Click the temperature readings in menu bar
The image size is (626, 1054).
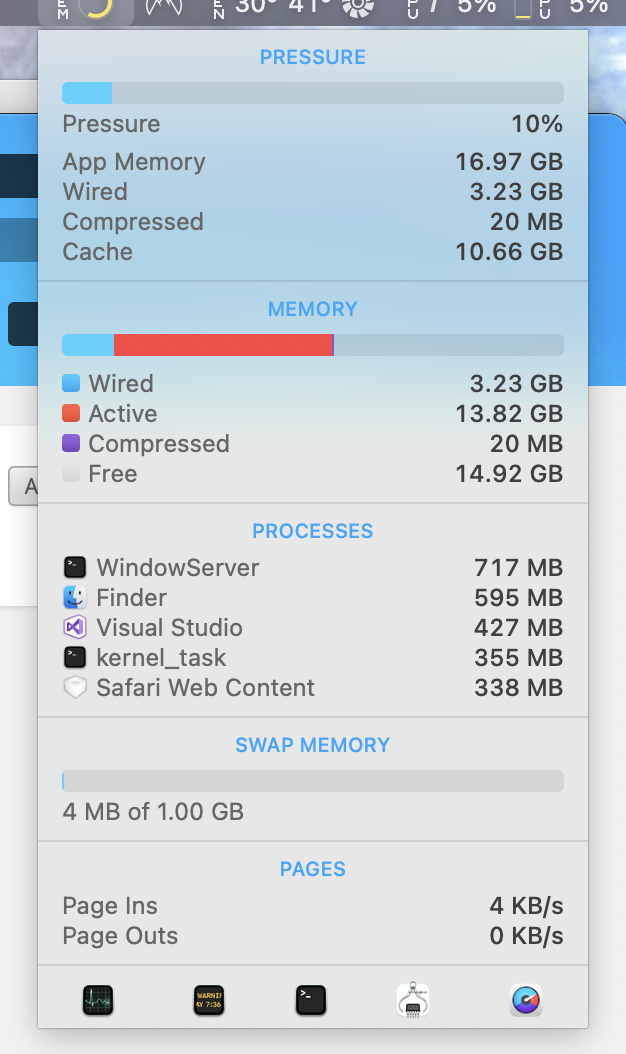(282, 7)
